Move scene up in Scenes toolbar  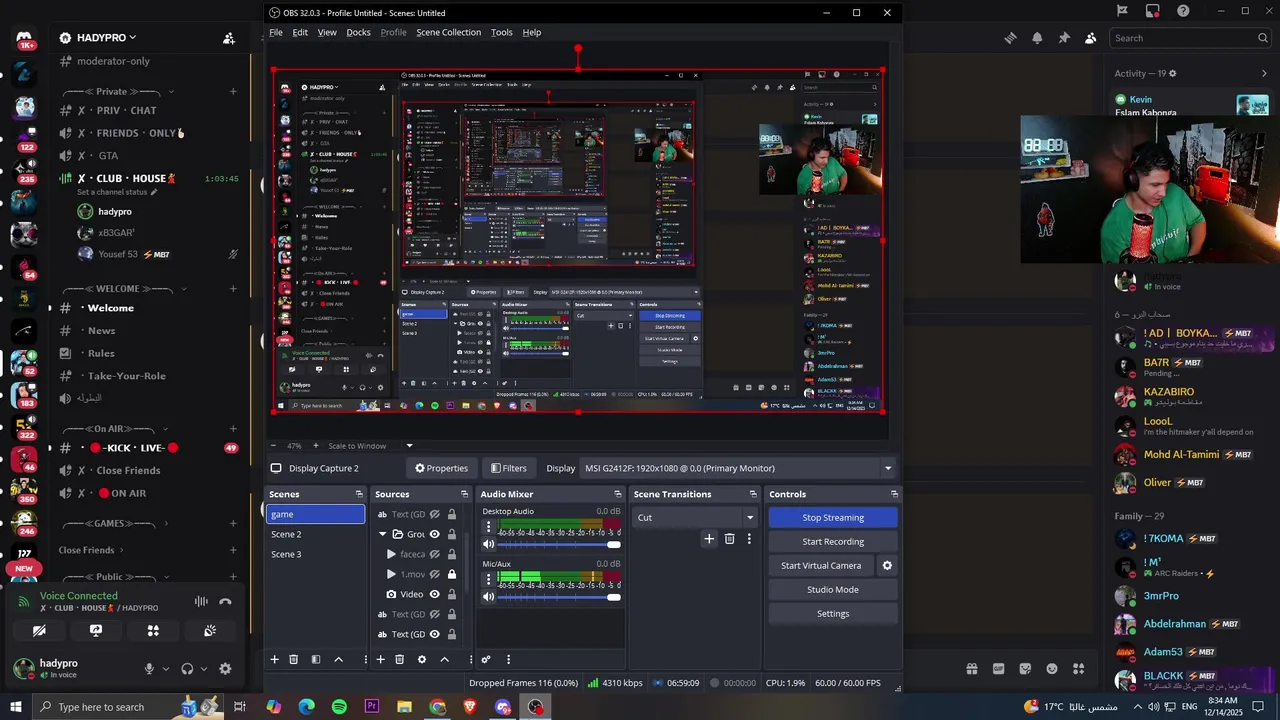(x=338, y=659)
